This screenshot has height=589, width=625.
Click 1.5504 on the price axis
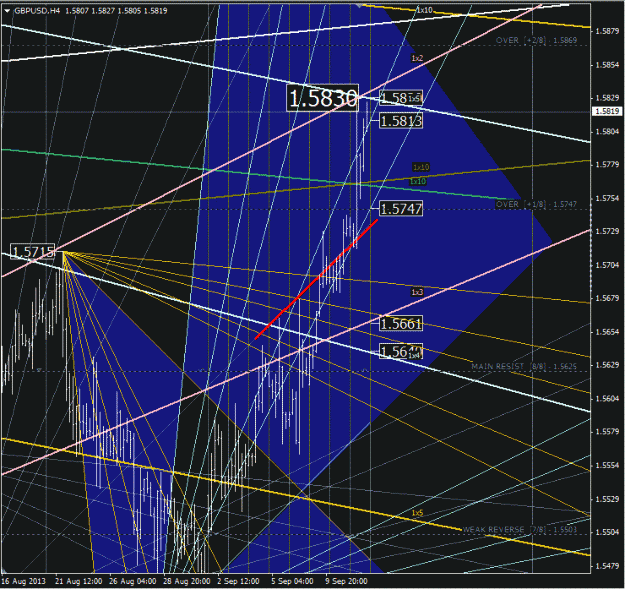pos(607,532)
